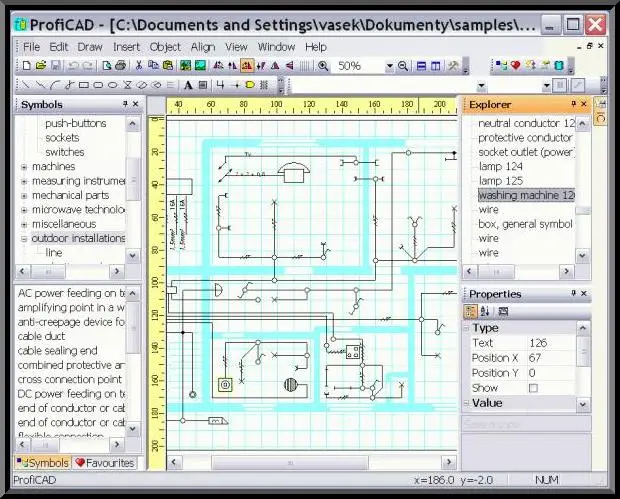Close the Symbols panel

pos(136,104)
